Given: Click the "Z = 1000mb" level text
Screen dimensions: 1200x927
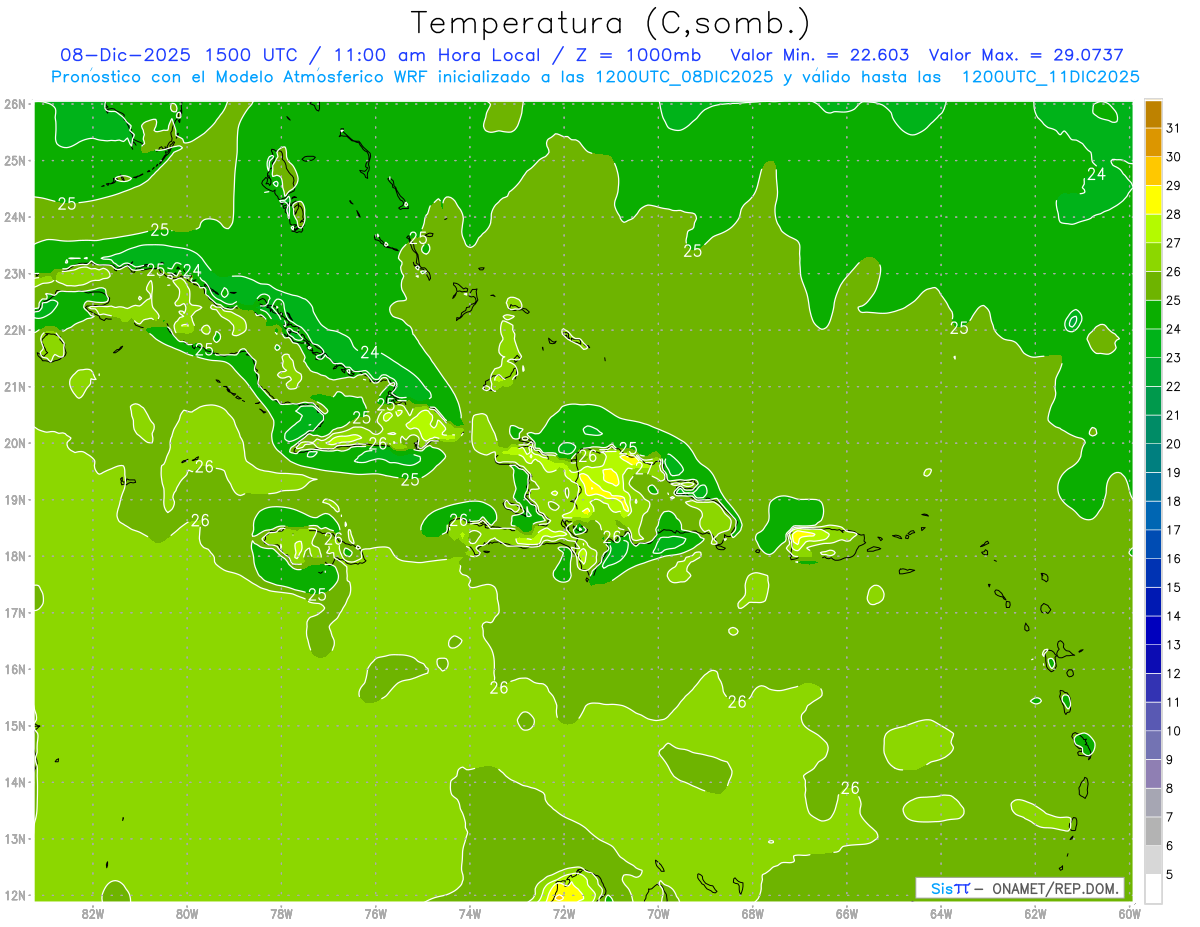Looking at the screenshot, I should pyautogui.click(x=633, y=55).
